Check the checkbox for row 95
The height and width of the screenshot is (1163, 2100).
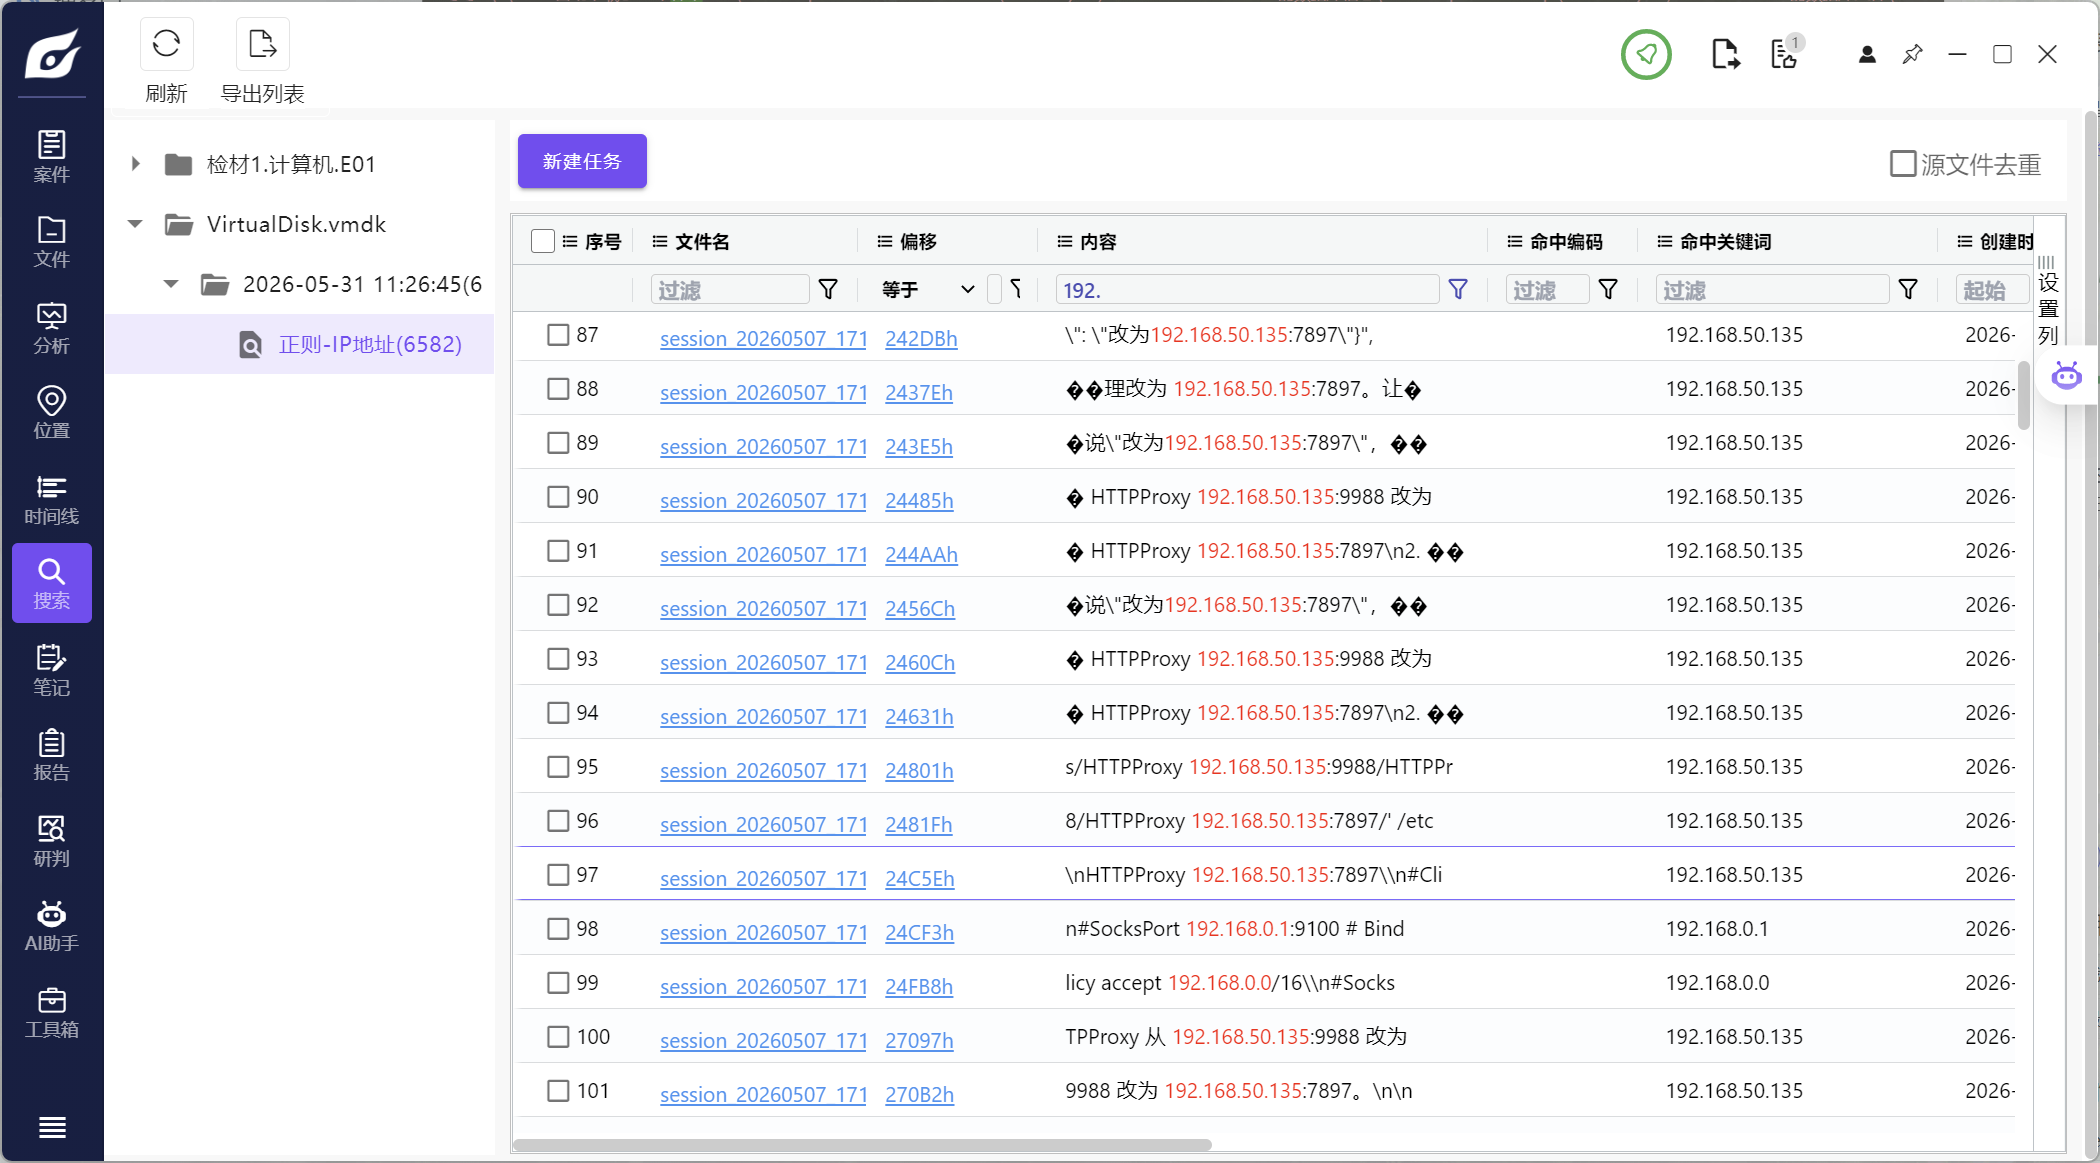tap(558, 767)
